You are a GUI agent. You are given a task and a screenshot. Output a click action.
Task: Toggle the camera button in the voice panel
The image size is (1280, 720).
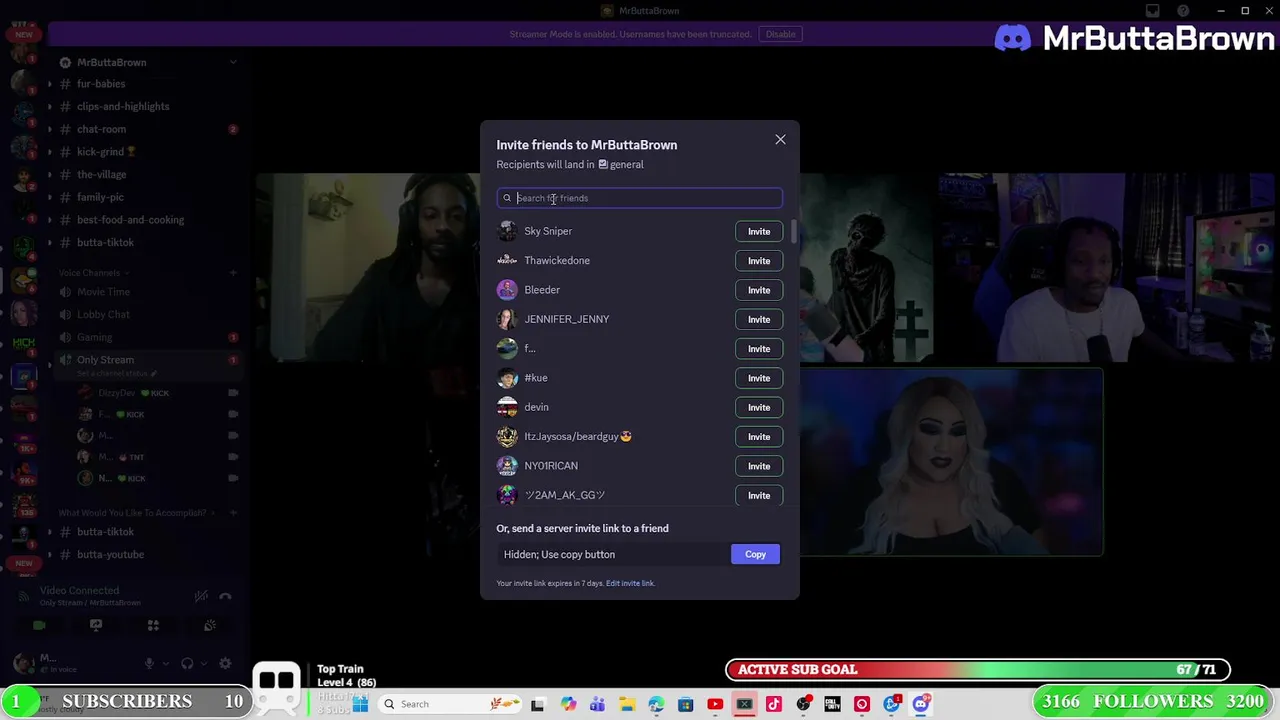39,626
